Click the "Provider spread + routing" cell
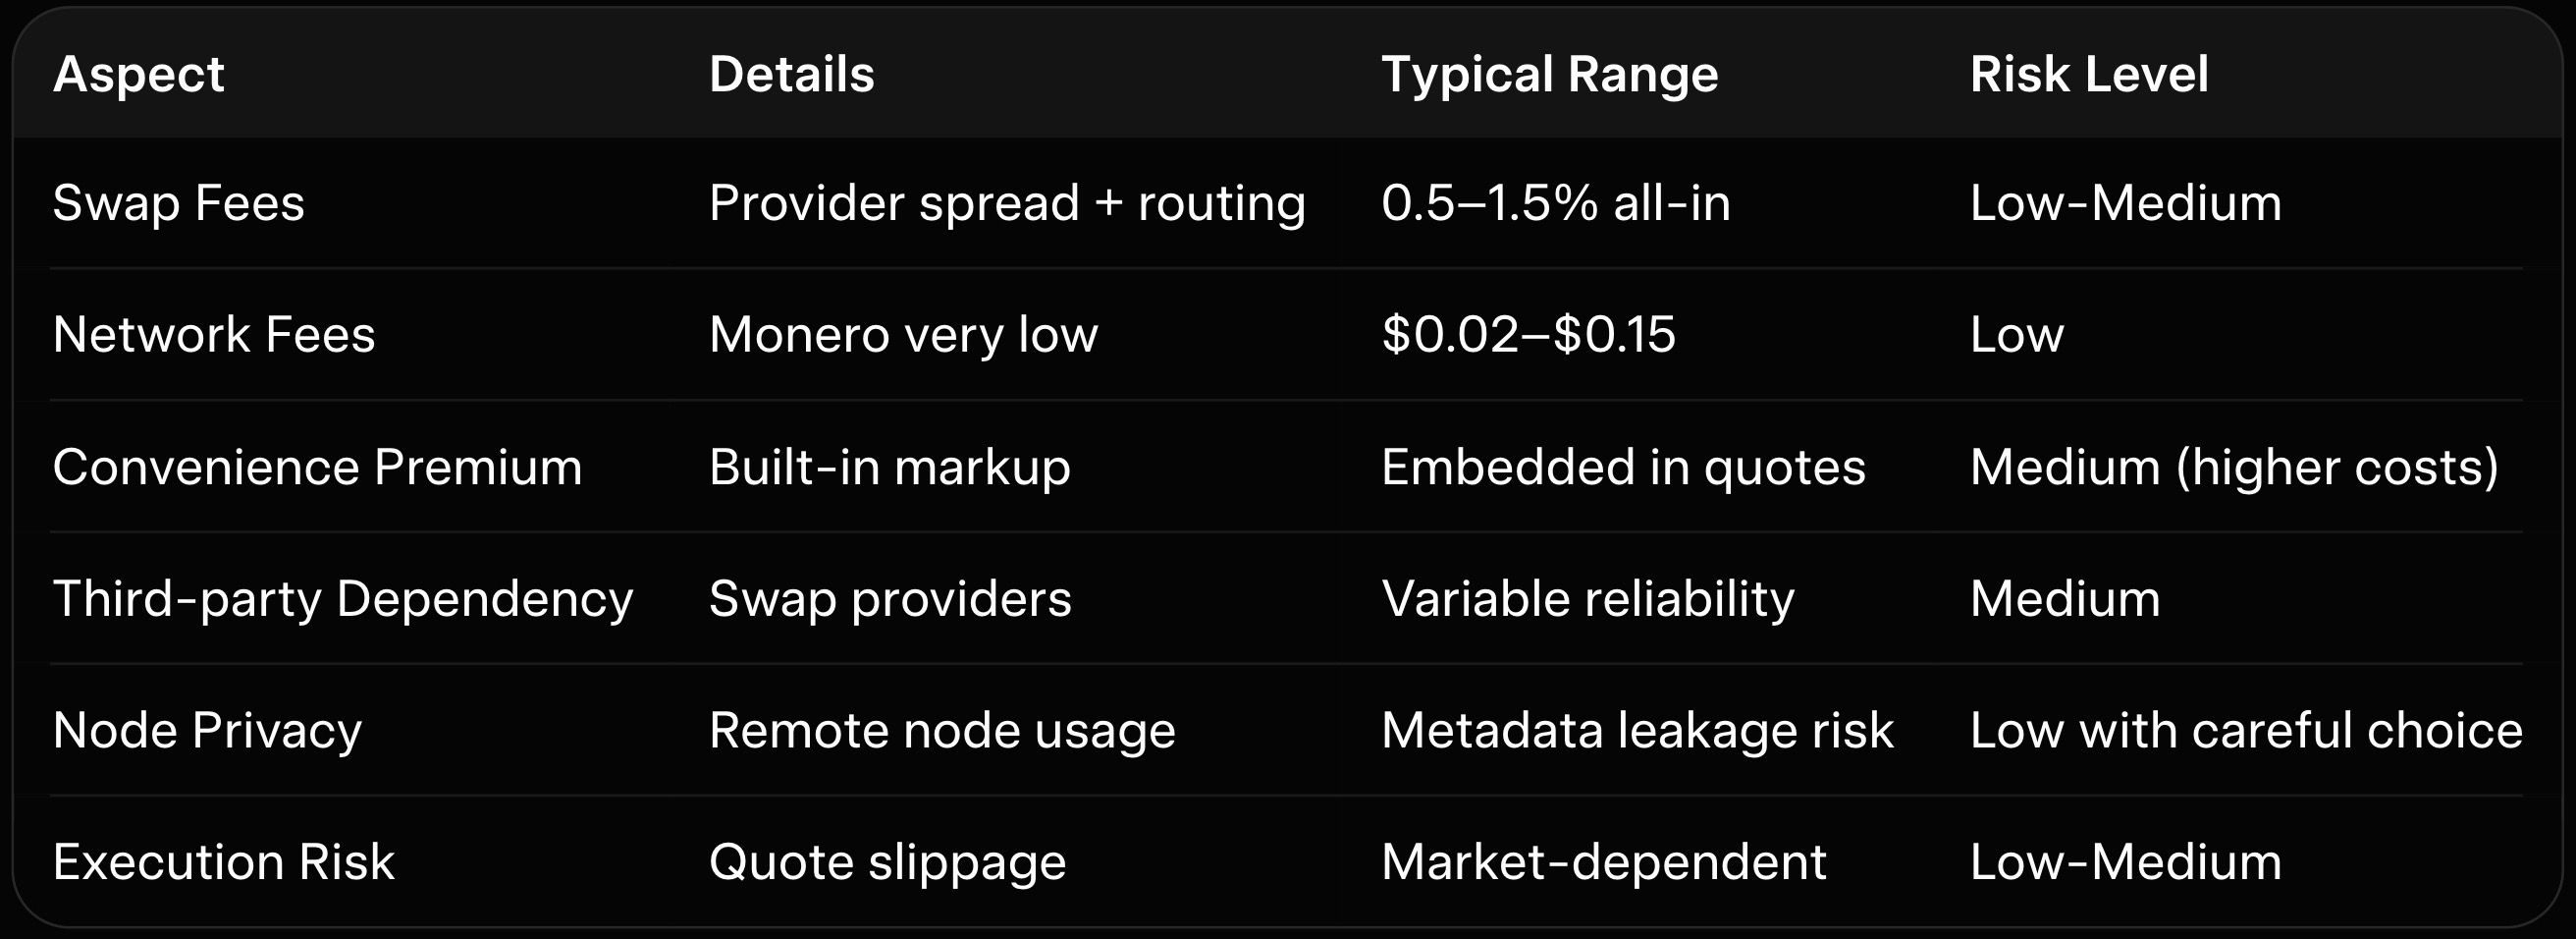Image resolution: width=2576 pixels, height=939 pixels. tap(1007, 203)
